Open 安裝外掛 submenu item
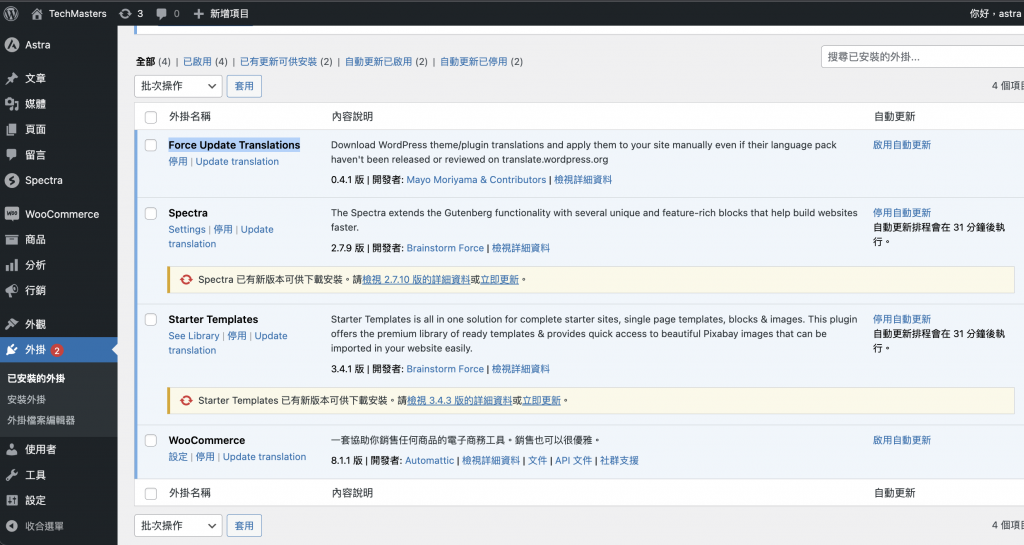Screen dimensions: 1024x545 pos(26,399)
